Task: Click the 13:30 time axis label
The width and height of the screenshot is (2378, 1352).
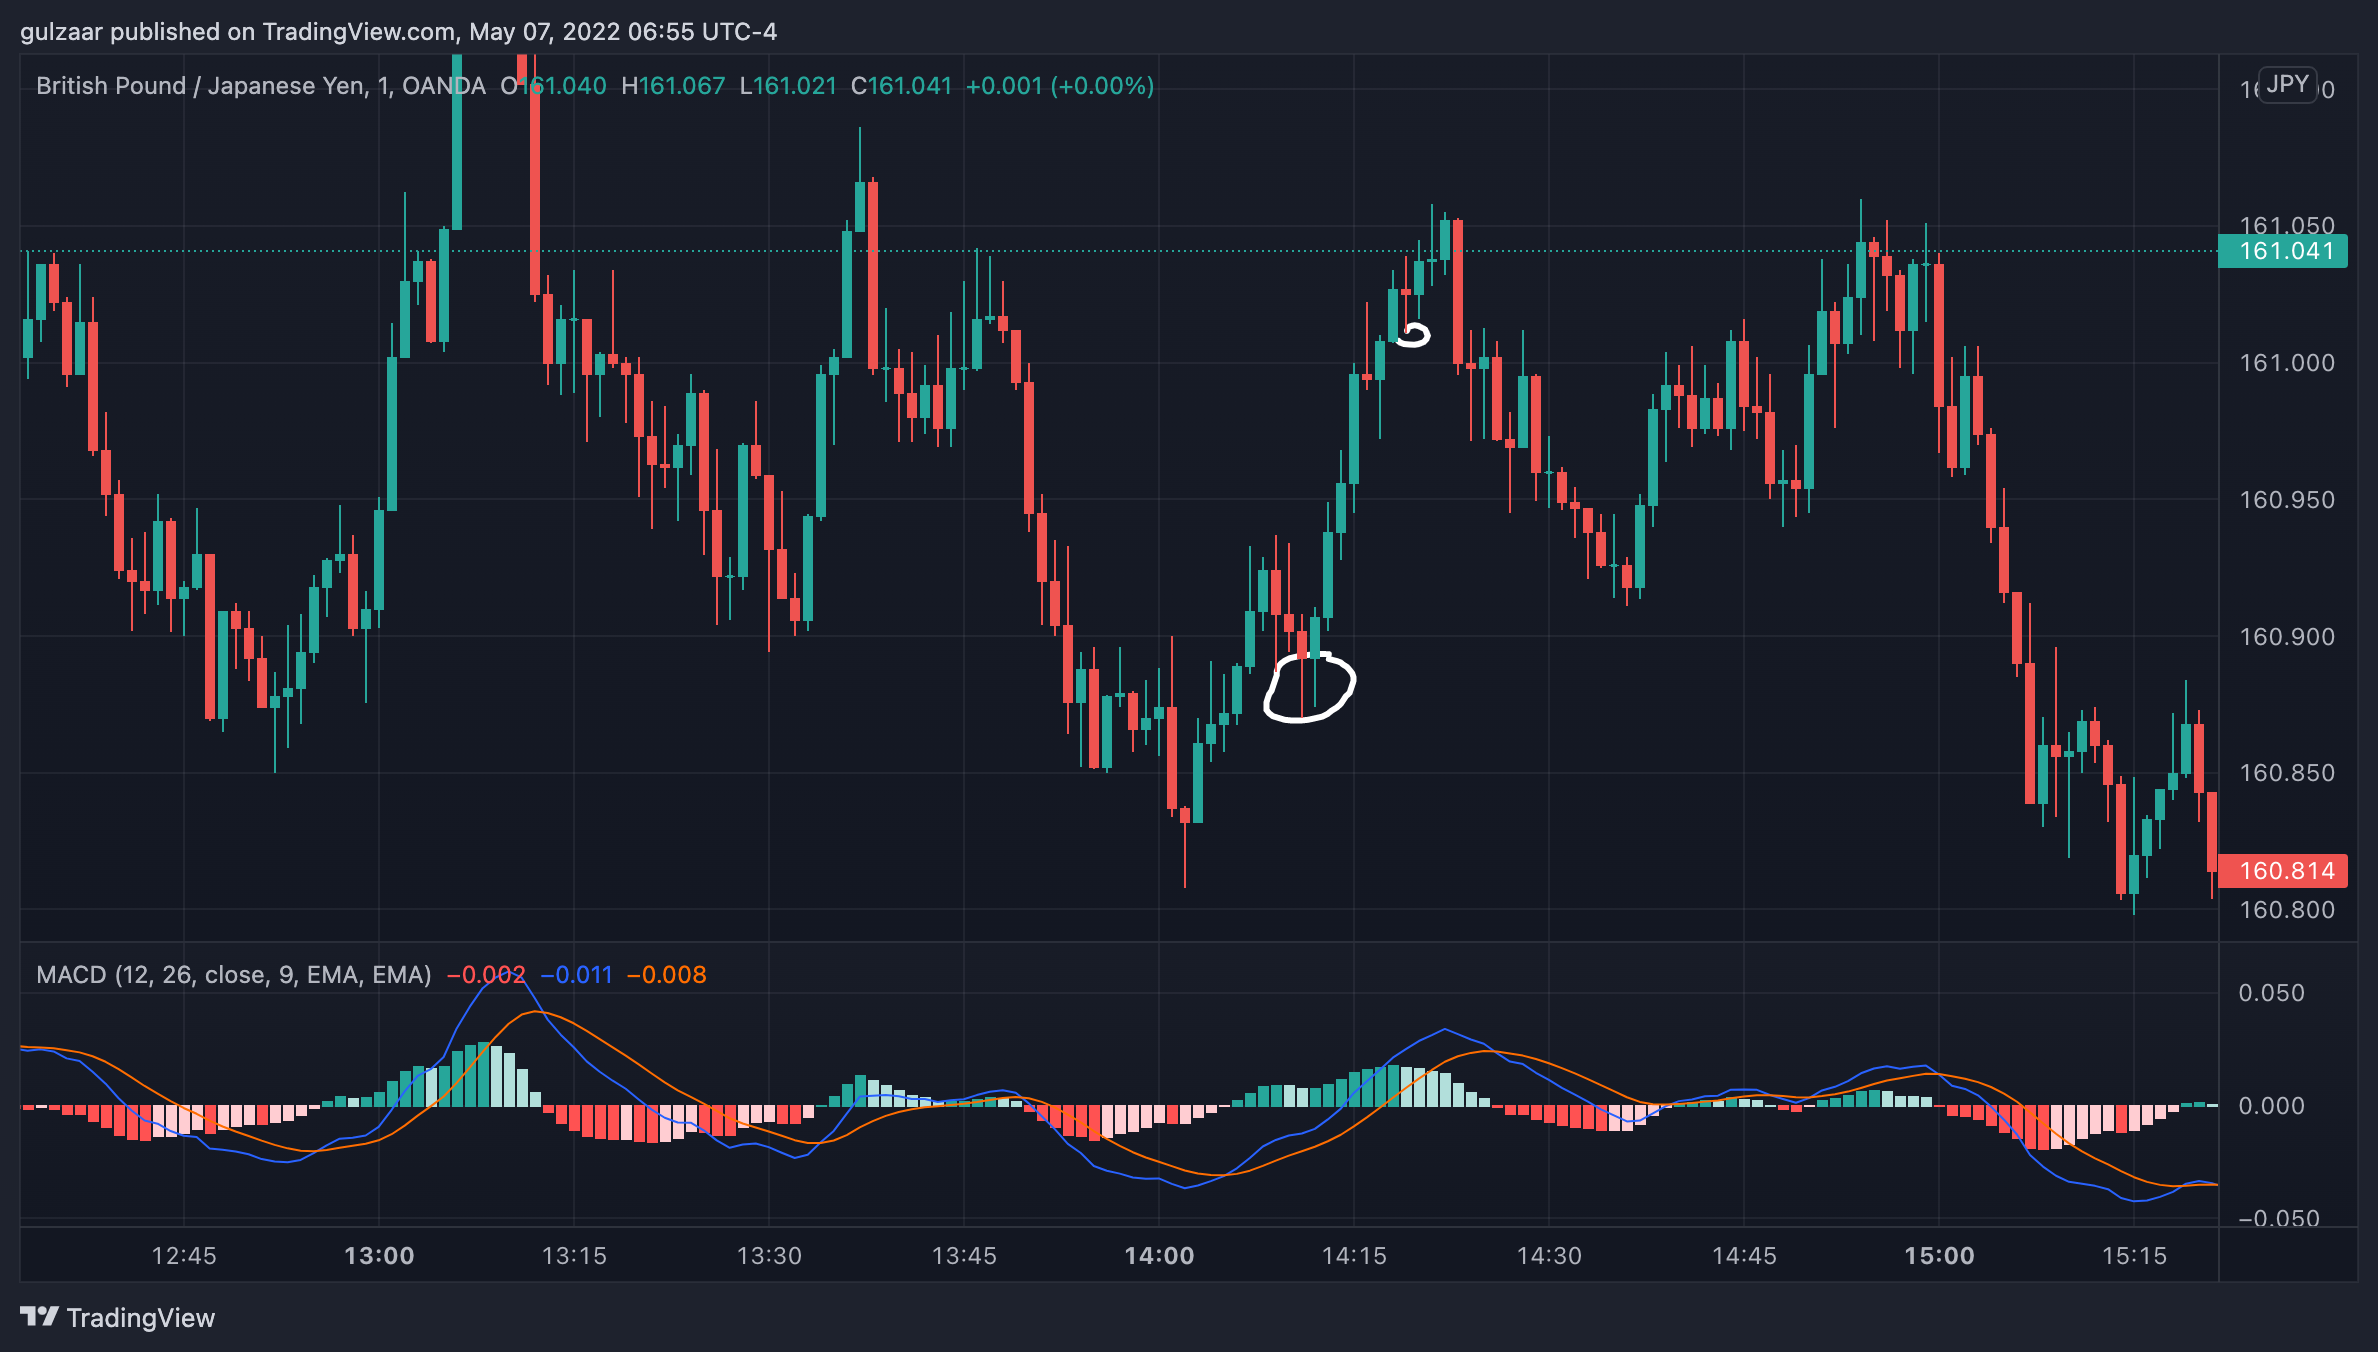Action: 769,1256
